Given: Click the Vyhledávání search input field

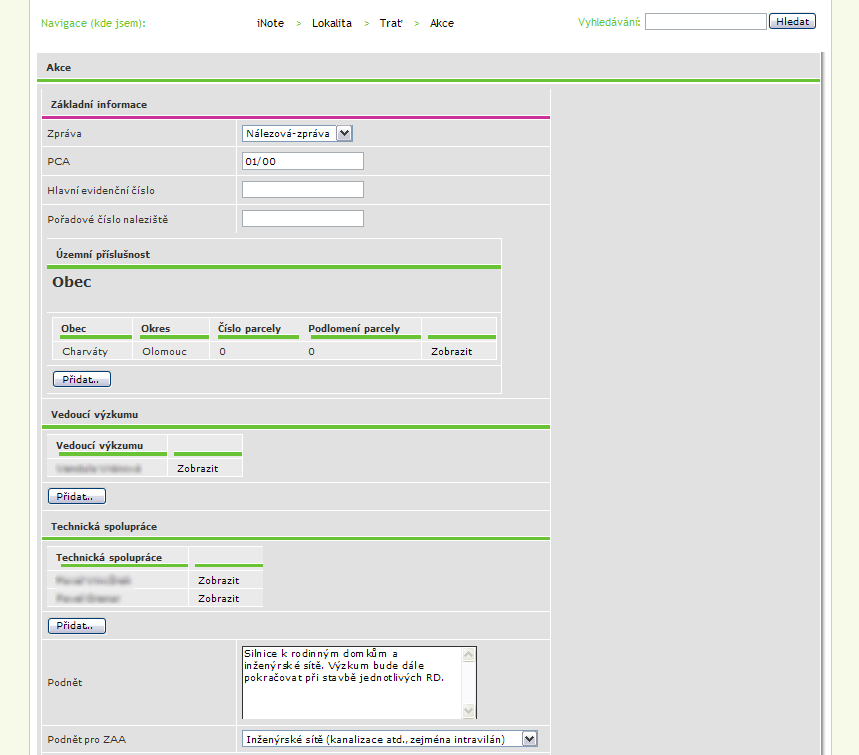Looking at the screenshot, I should point(706,21).
